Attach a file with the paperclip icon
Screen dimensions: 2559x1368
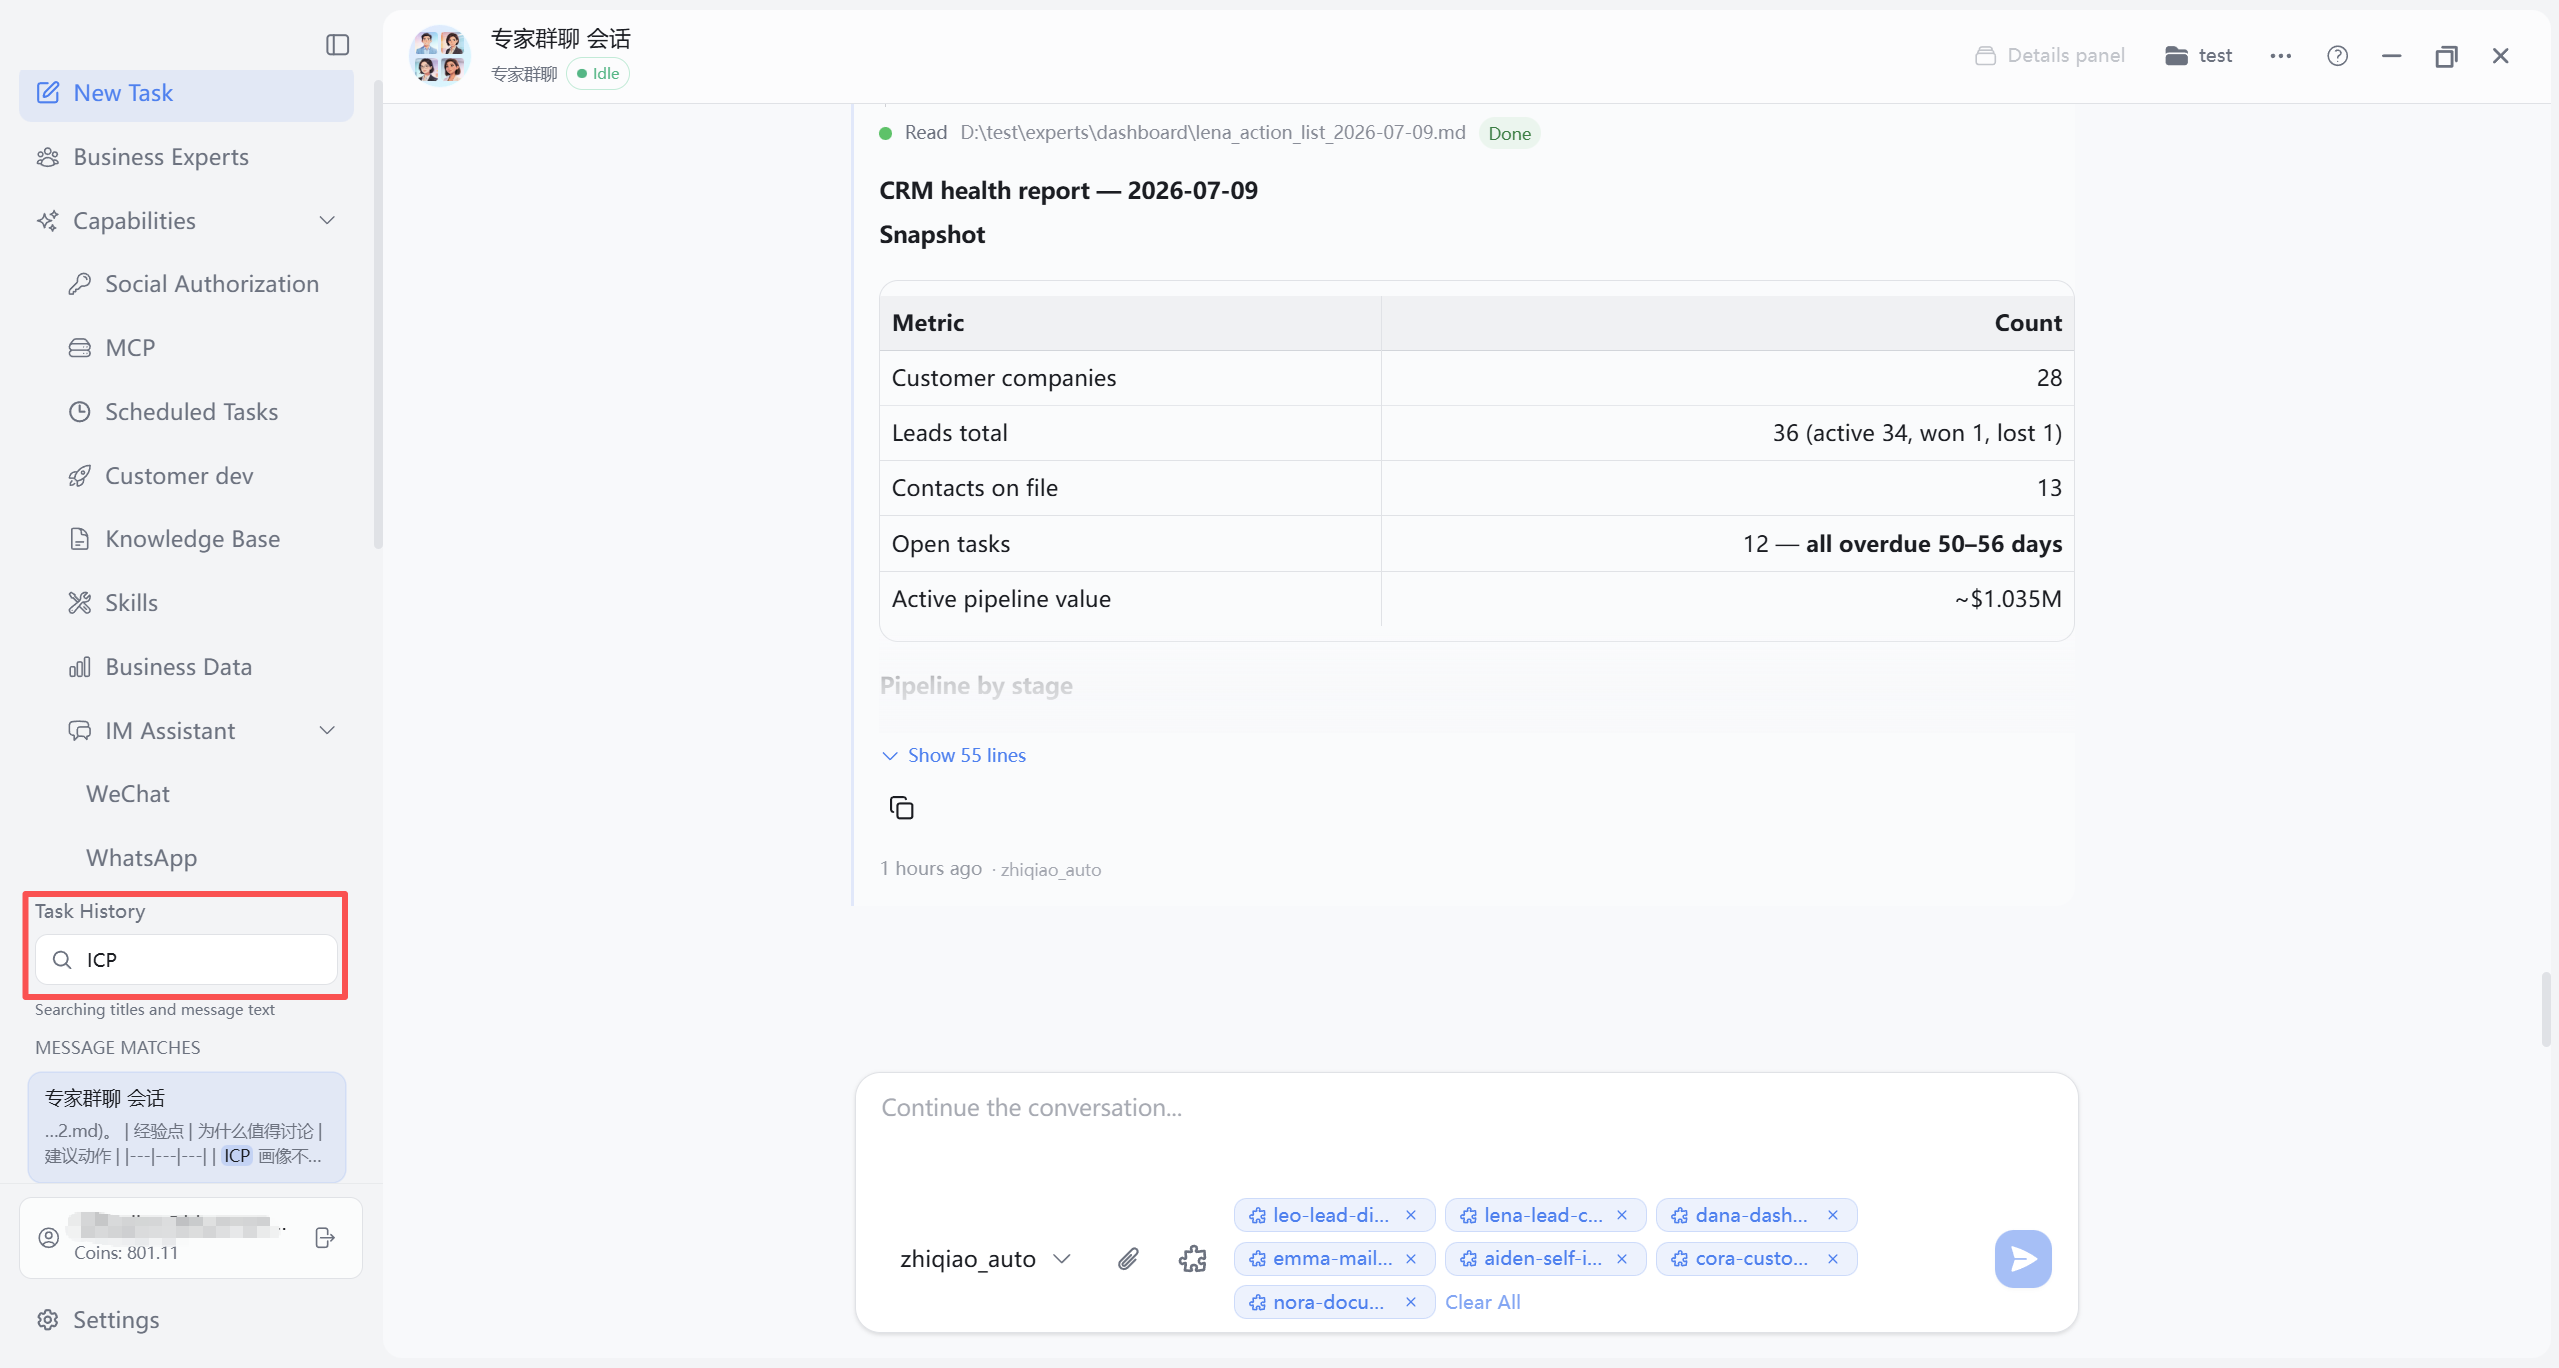(1128, 1259)
